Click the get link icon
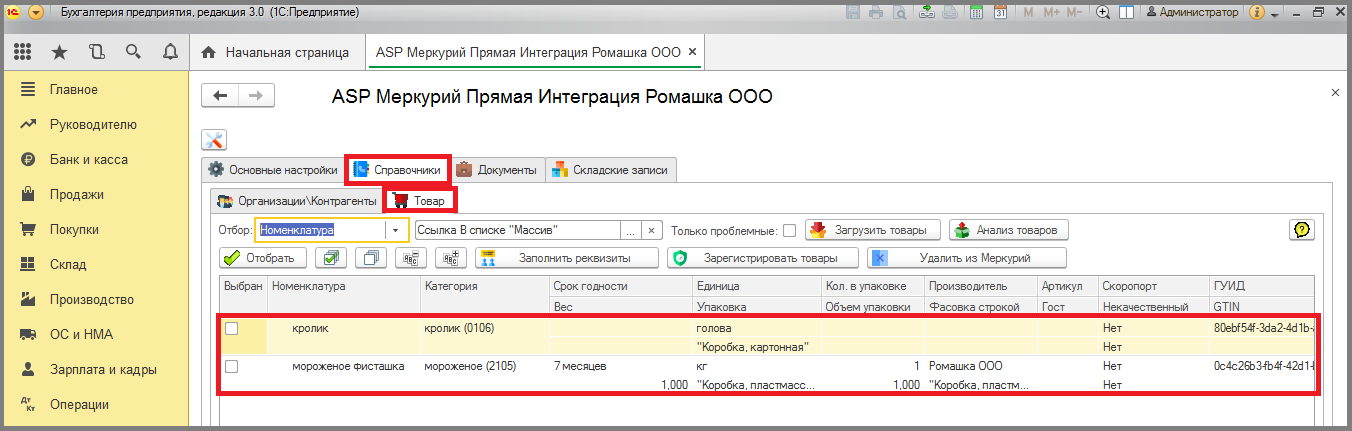 pos(927,13)
